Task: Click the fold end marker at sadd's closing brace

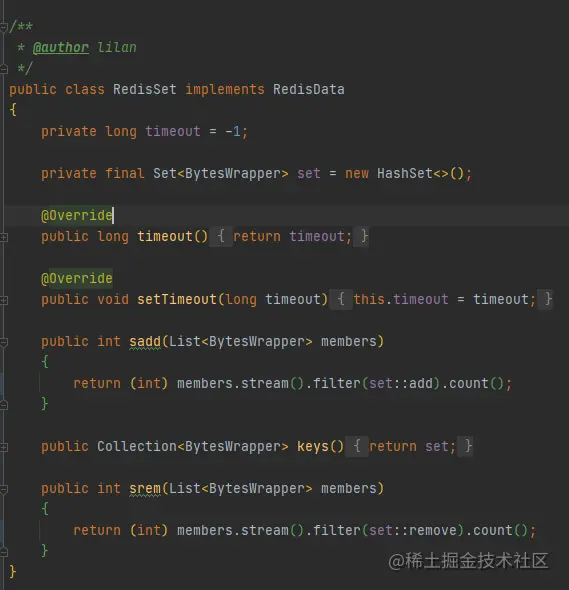Action: pyautogui.click(x=3, y=405)
